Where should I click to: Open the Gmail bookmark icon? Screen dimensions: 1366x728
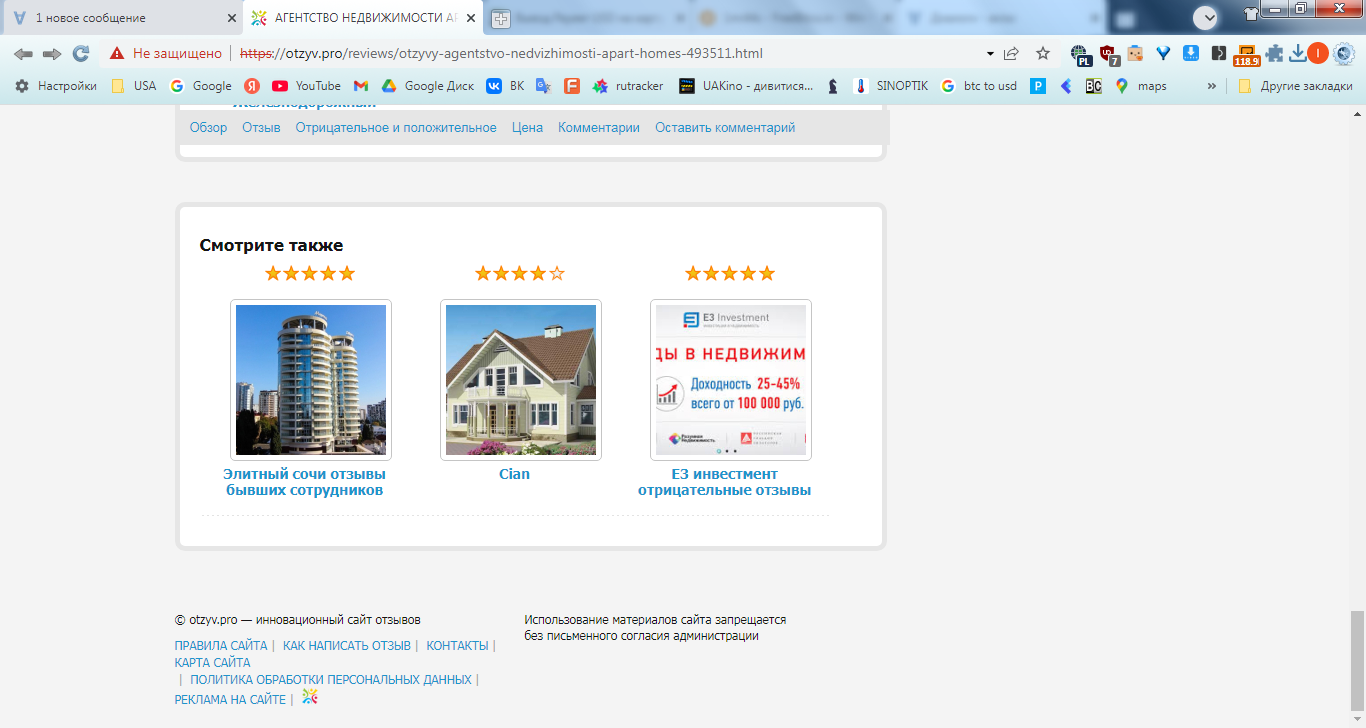click(x=361, y=86)
